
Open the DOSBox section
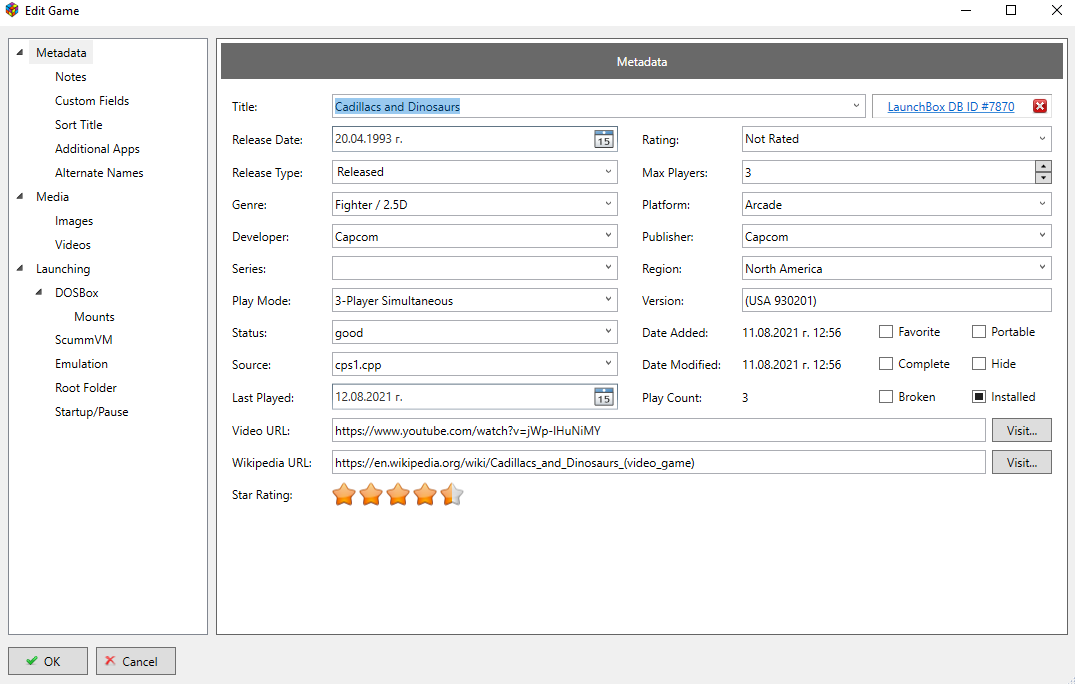point(77,293)
